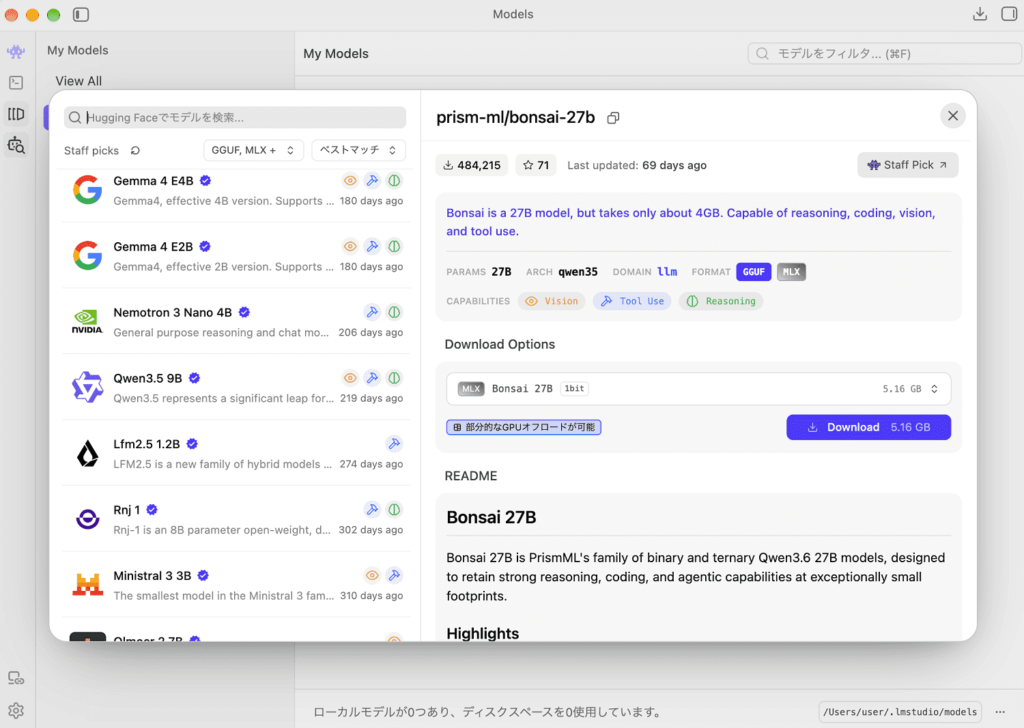
Task: Open the ベストマッチ sort dropdown
Action: (358, 150)
